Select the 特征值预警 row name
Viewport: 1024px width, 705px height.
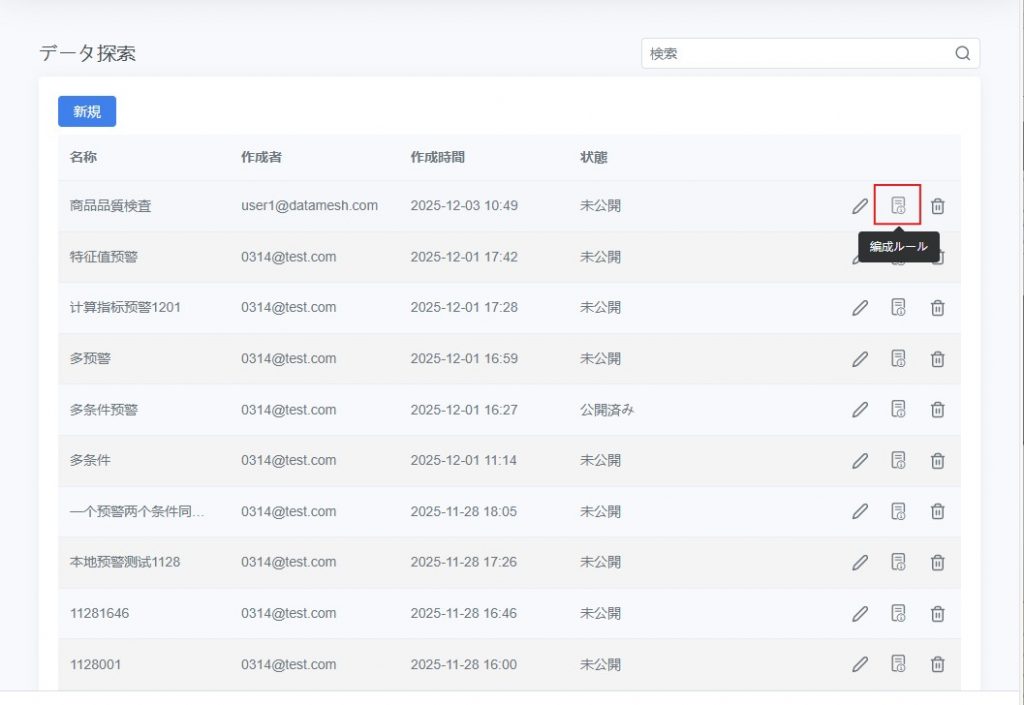104,257
